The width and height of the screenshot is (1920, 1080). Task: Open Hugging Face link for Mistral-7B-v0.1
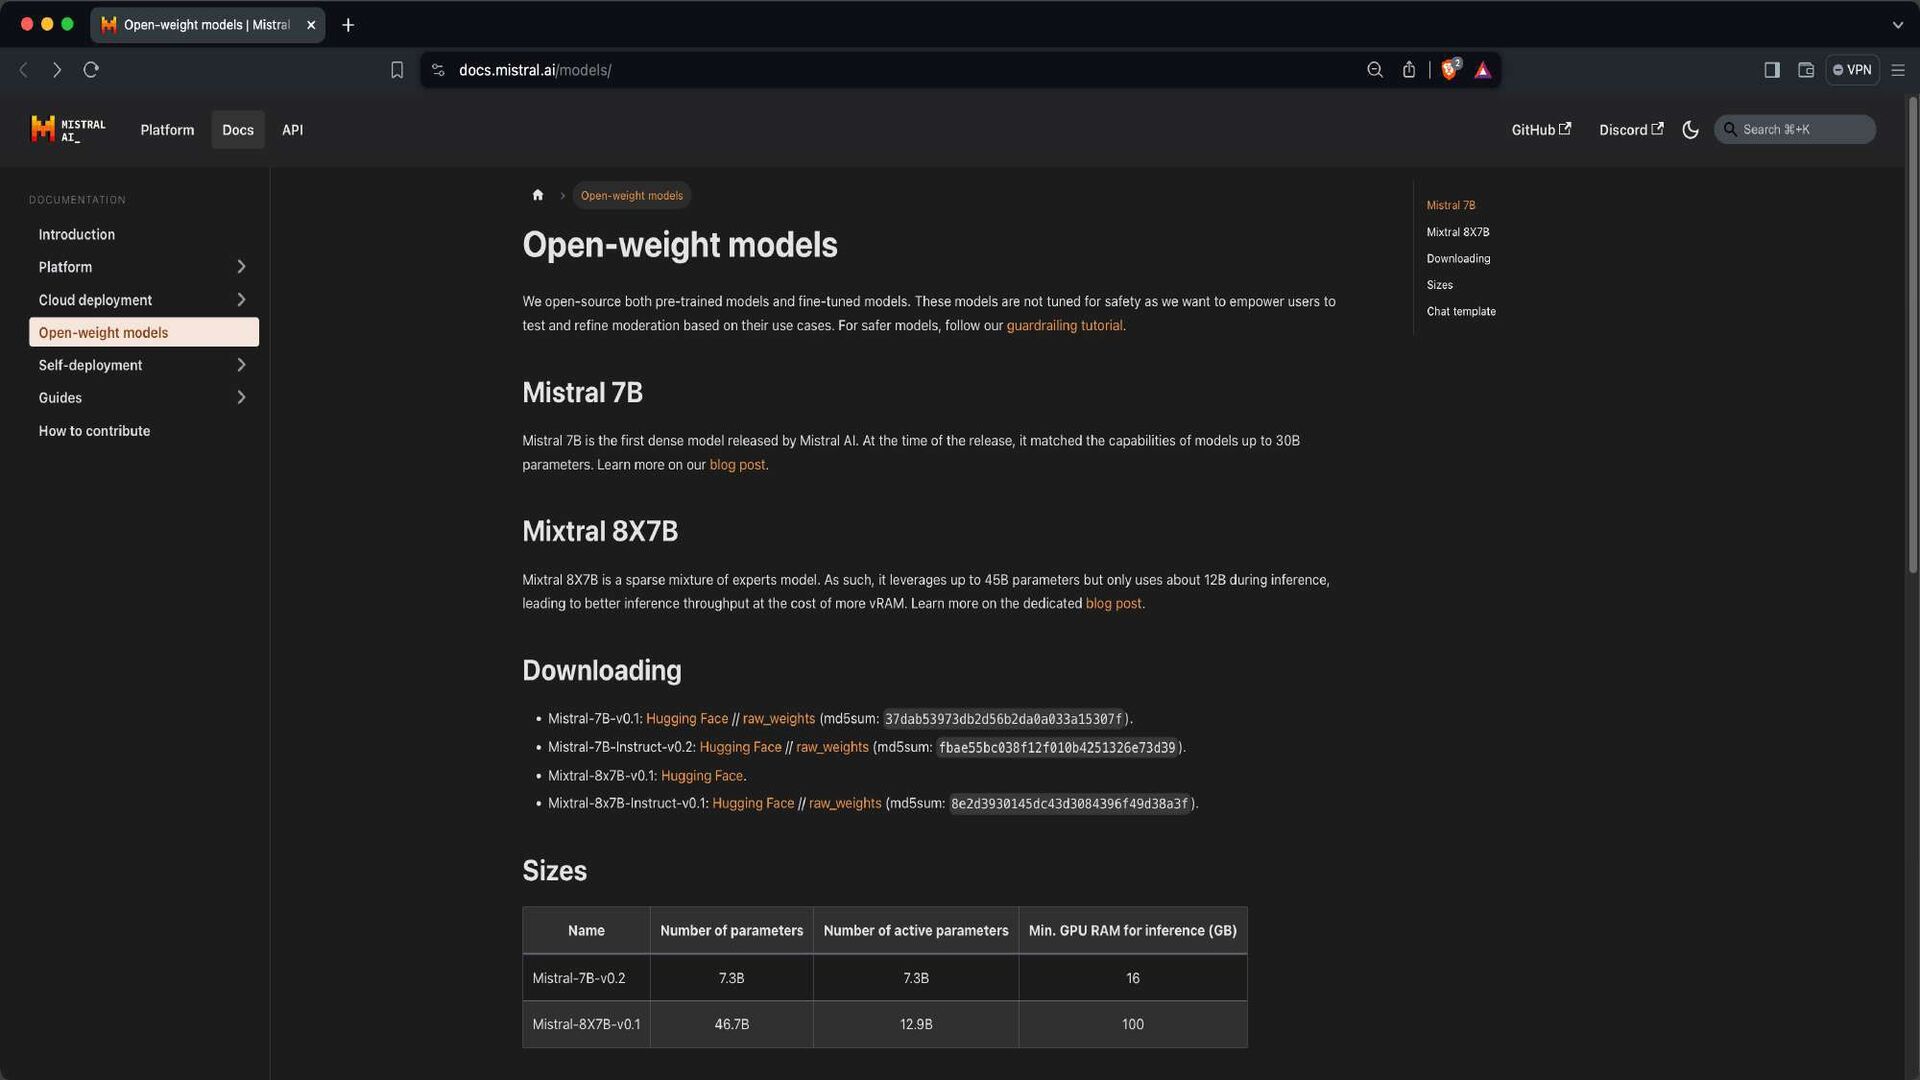point(687,719)
